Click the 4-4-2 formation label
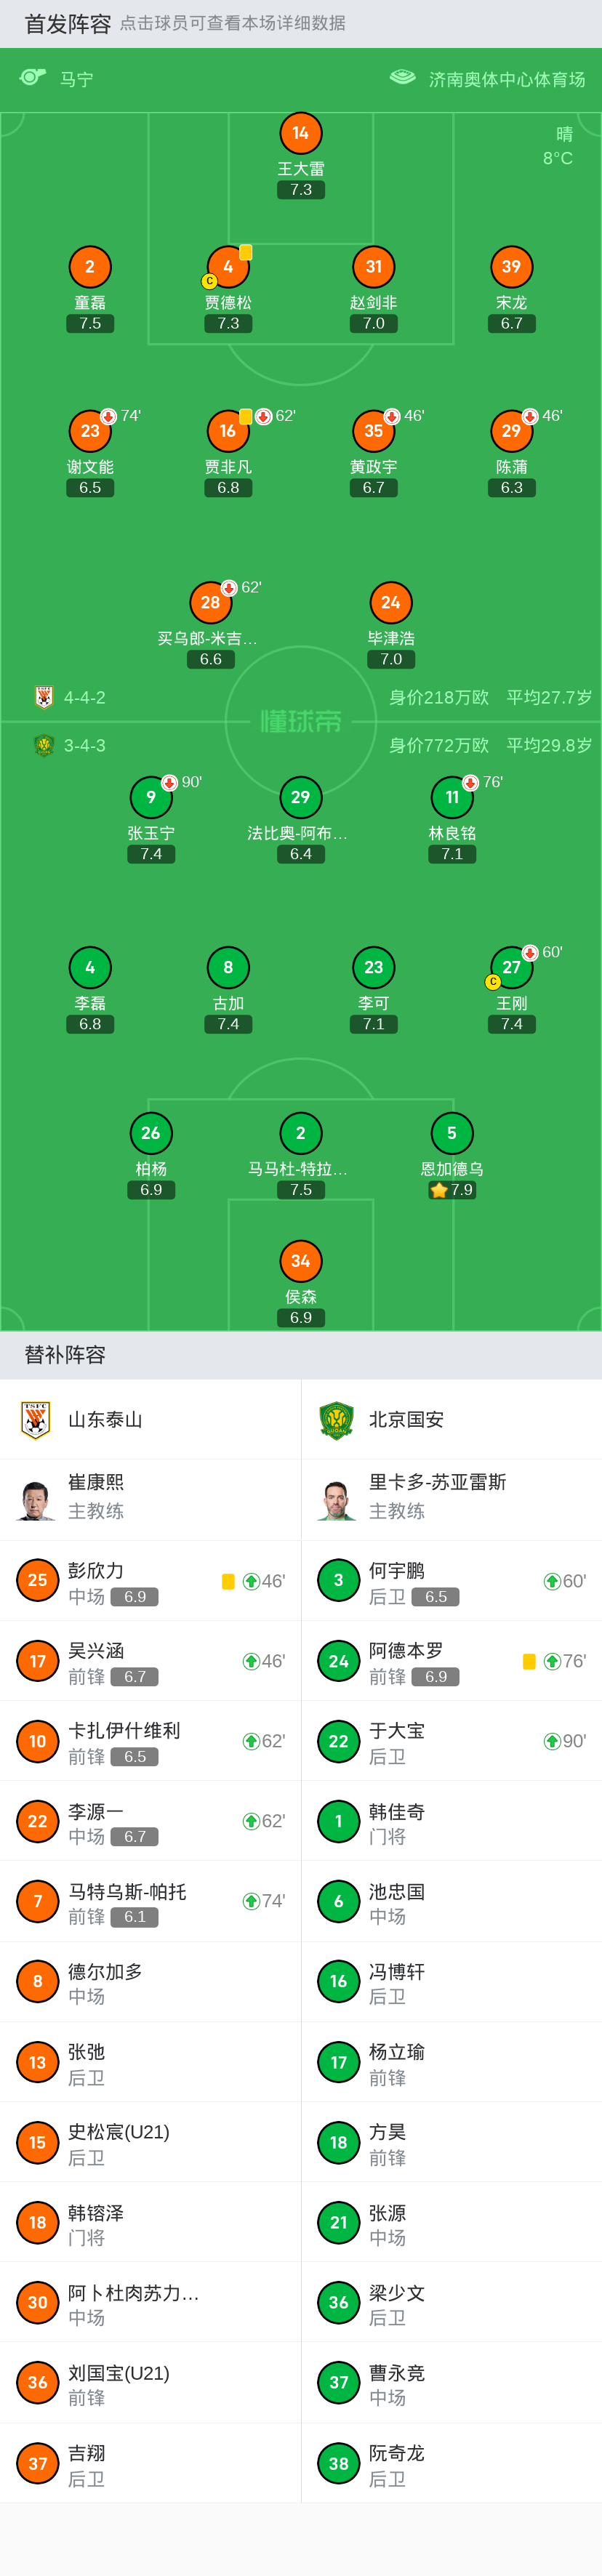The width and height of the screenshot is (602, 2576). click(85, 698)
